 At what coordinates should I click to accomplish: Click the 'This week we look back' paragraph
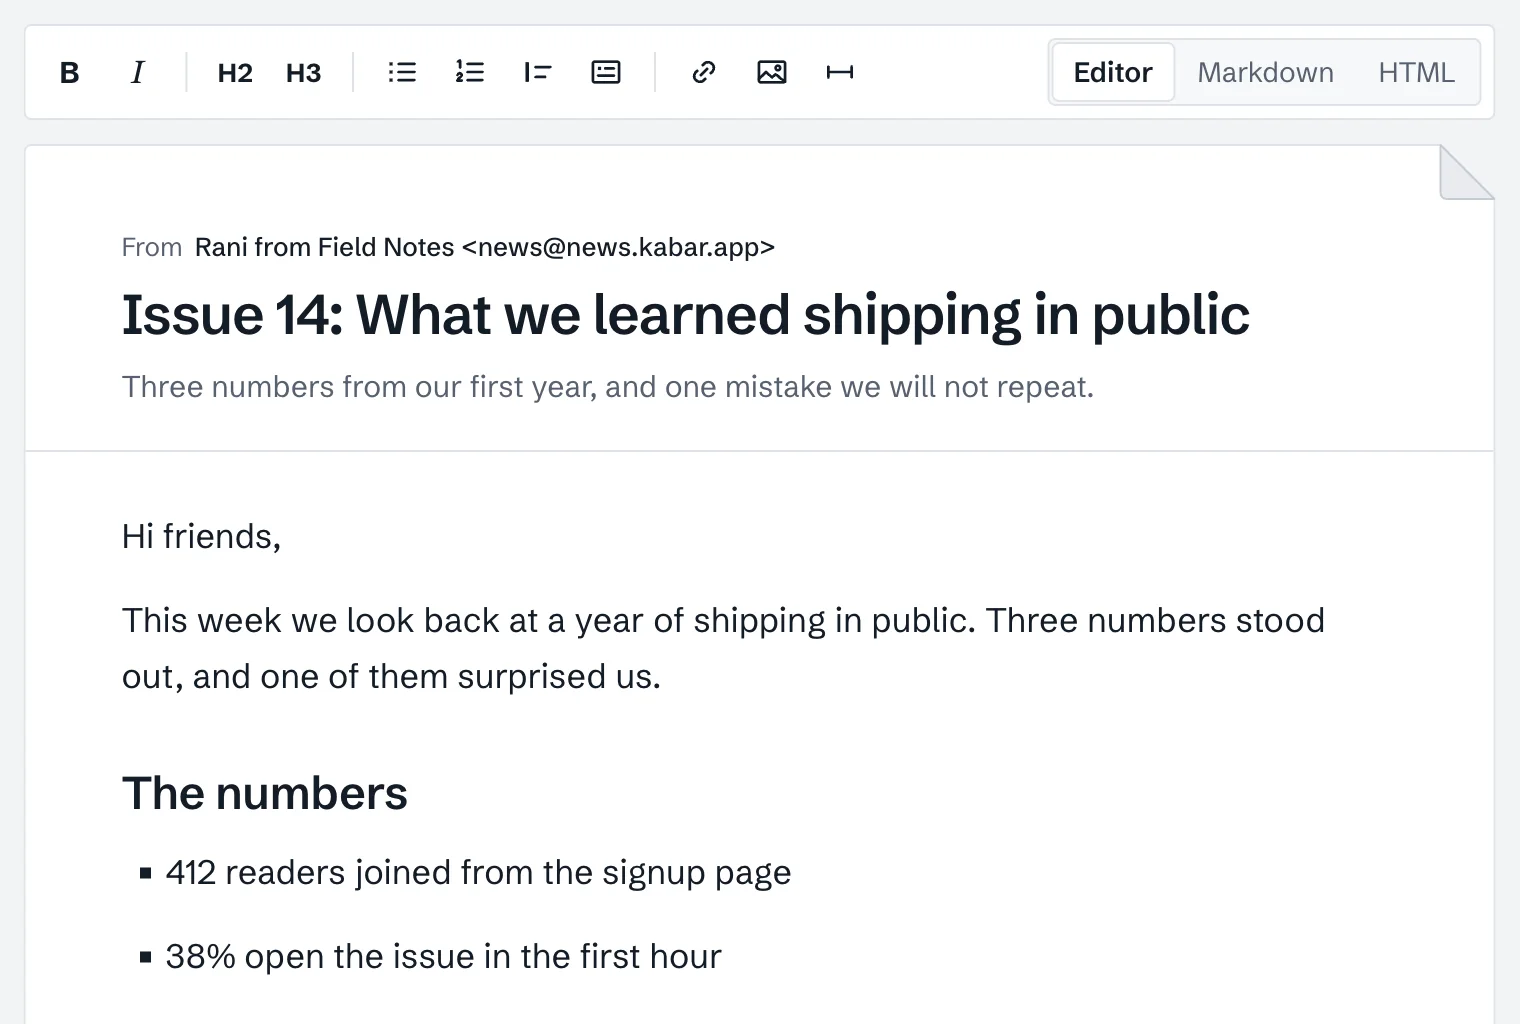[724, 648]
